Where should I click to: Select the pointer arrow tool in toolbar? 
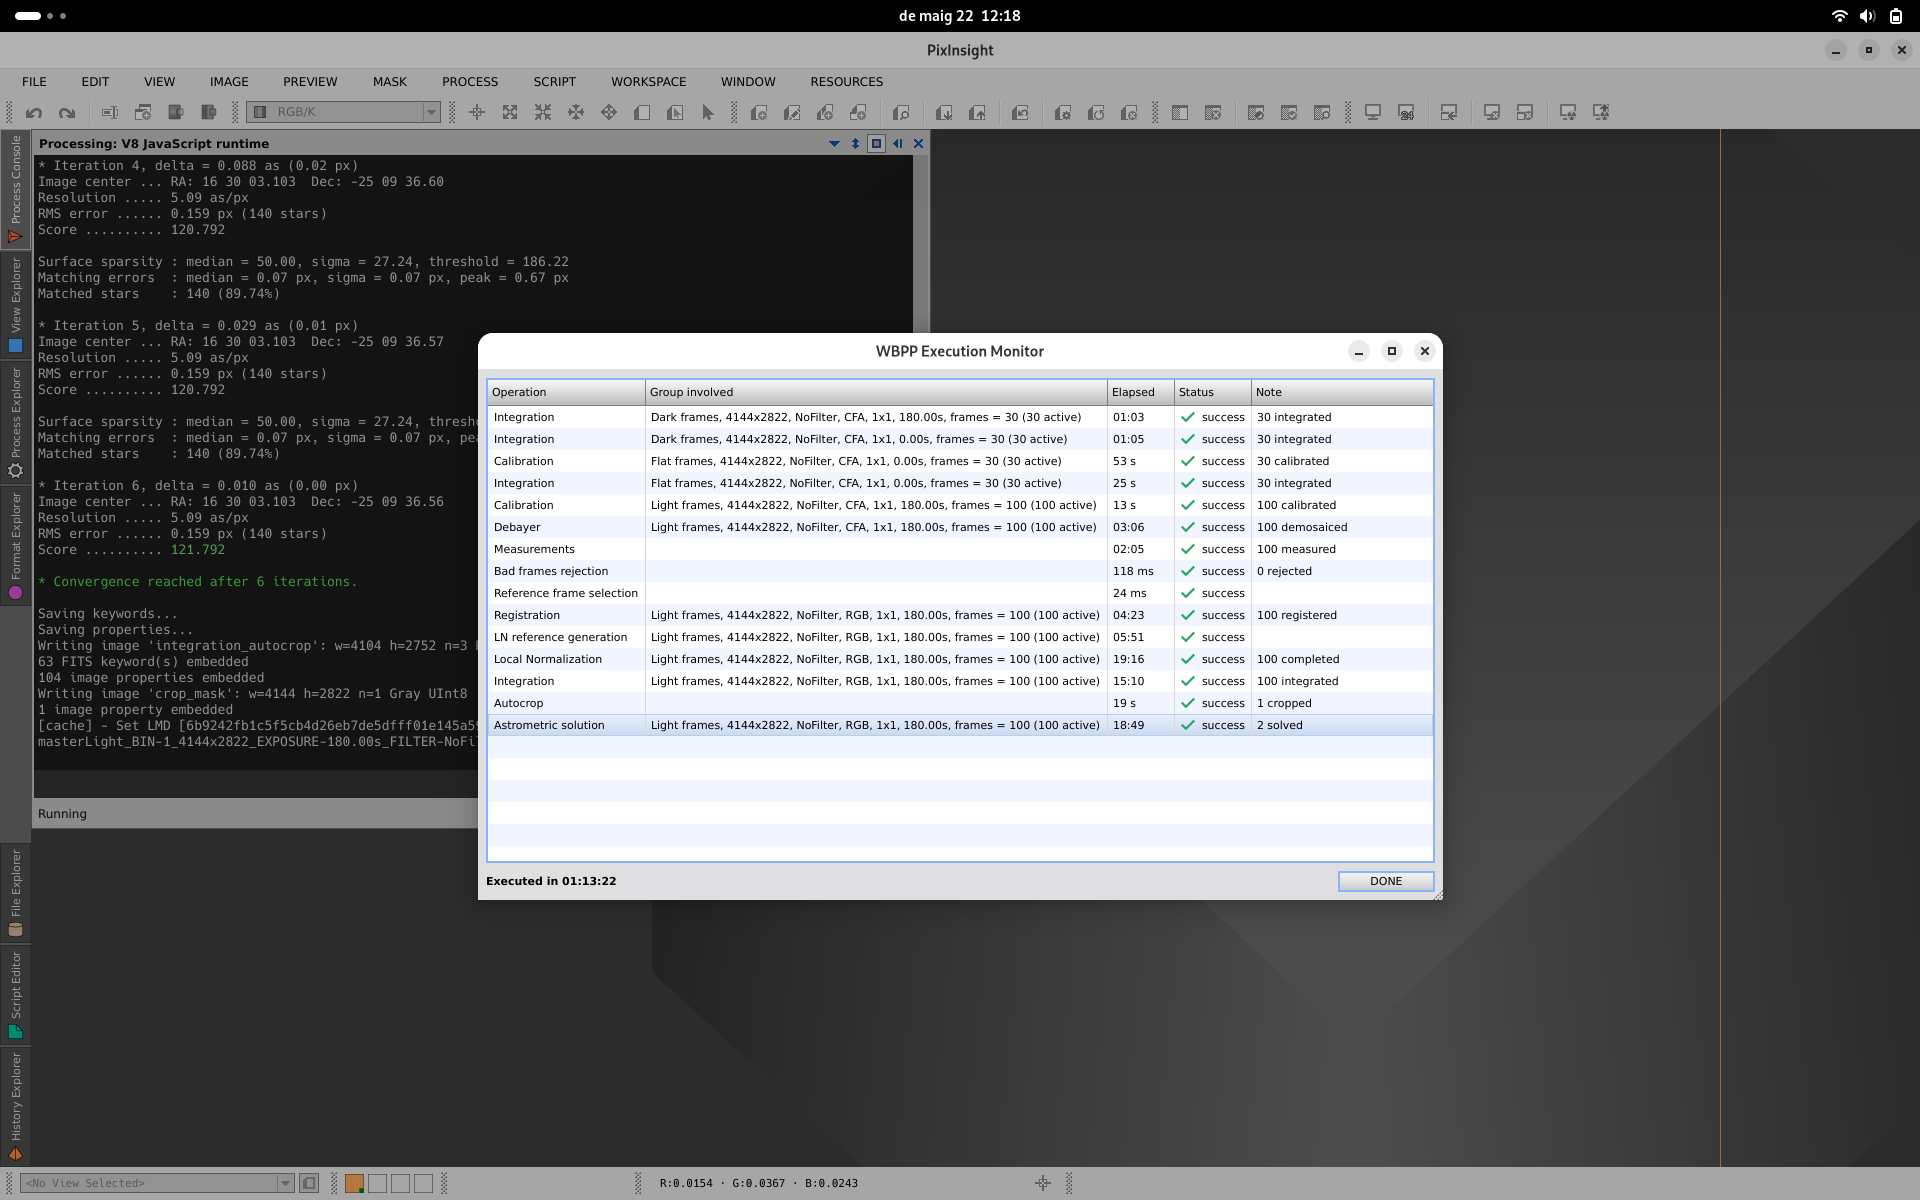[708, 113]
